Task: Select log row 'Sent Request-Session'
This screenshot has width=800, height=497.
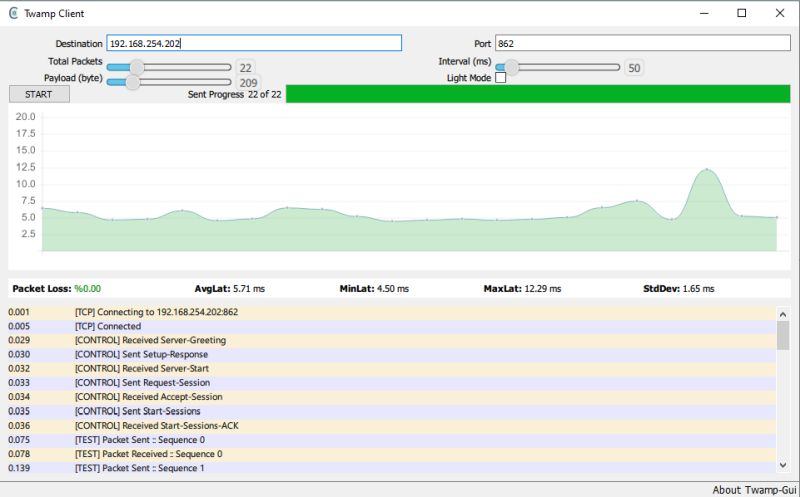Action: click(x=392, y=383)
